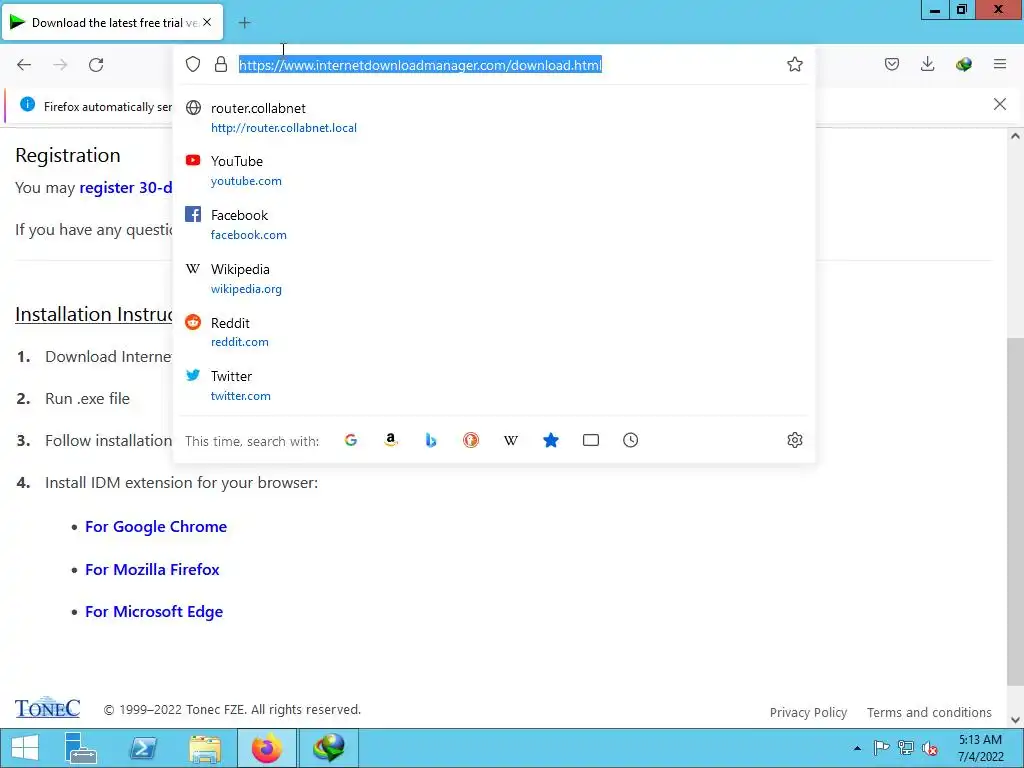Open the For Microsoft Edge link
1024x768 pixels.
point(154,611)
